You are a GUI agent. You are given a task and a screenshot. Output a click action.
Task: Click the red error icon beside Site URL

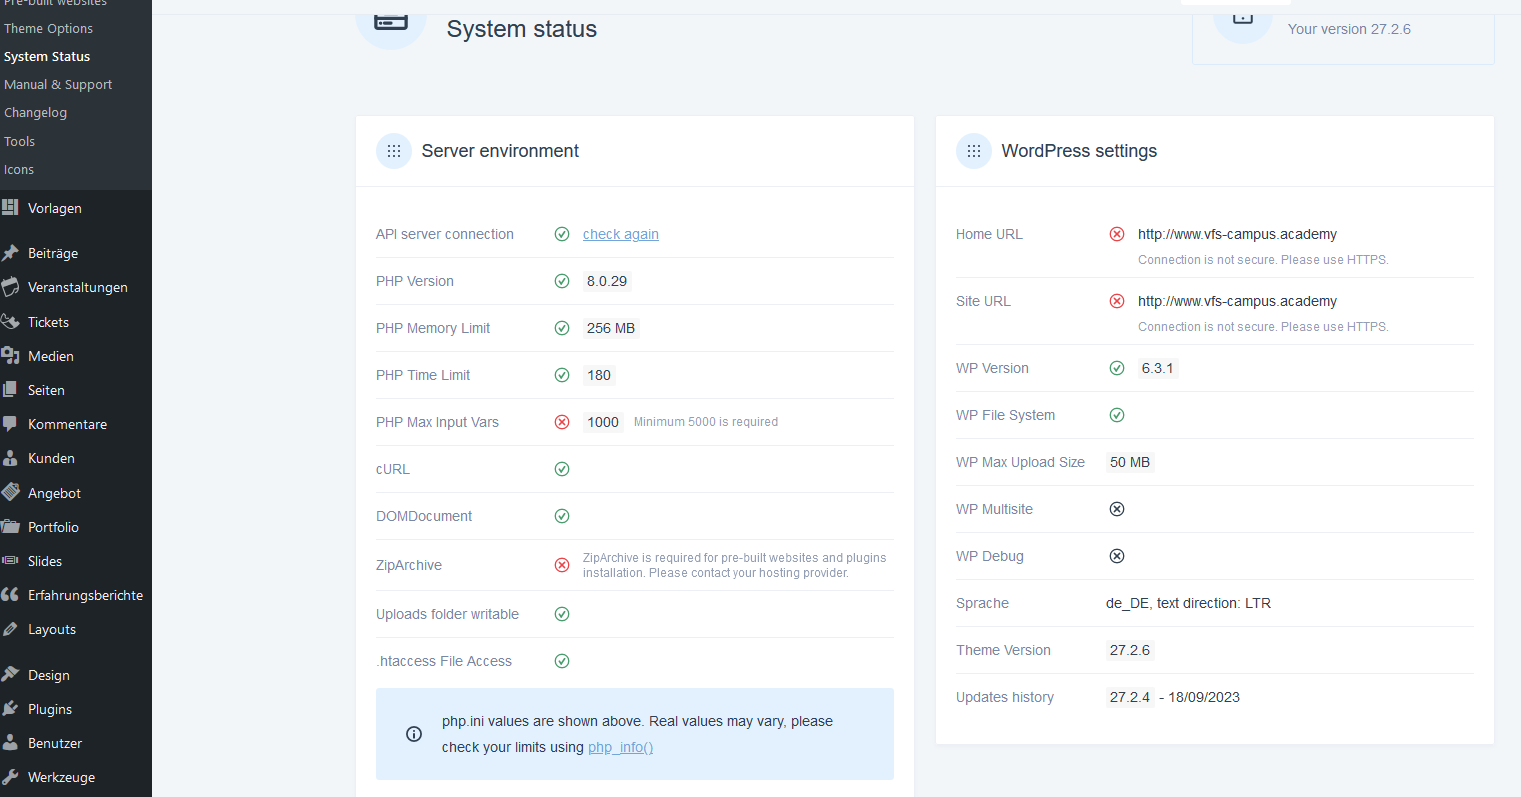[1117, 301]
